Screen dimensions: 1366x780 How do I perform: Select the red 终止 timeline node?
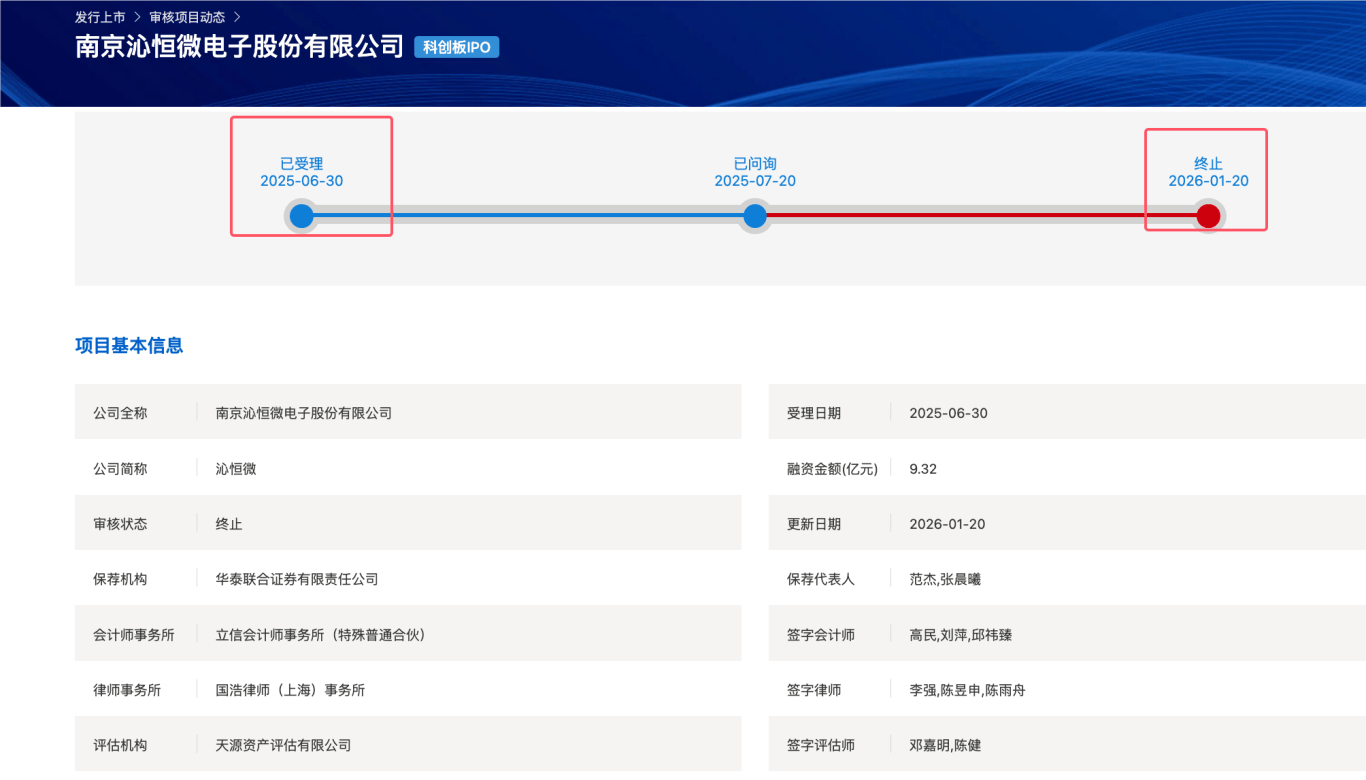pyautogui.click(x=1208, y=216)
